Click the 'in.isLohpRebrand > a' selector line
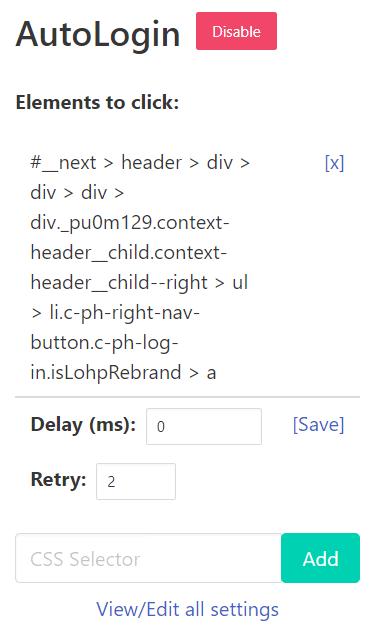This screenshot has height=636, width=373. click(123, 373)
